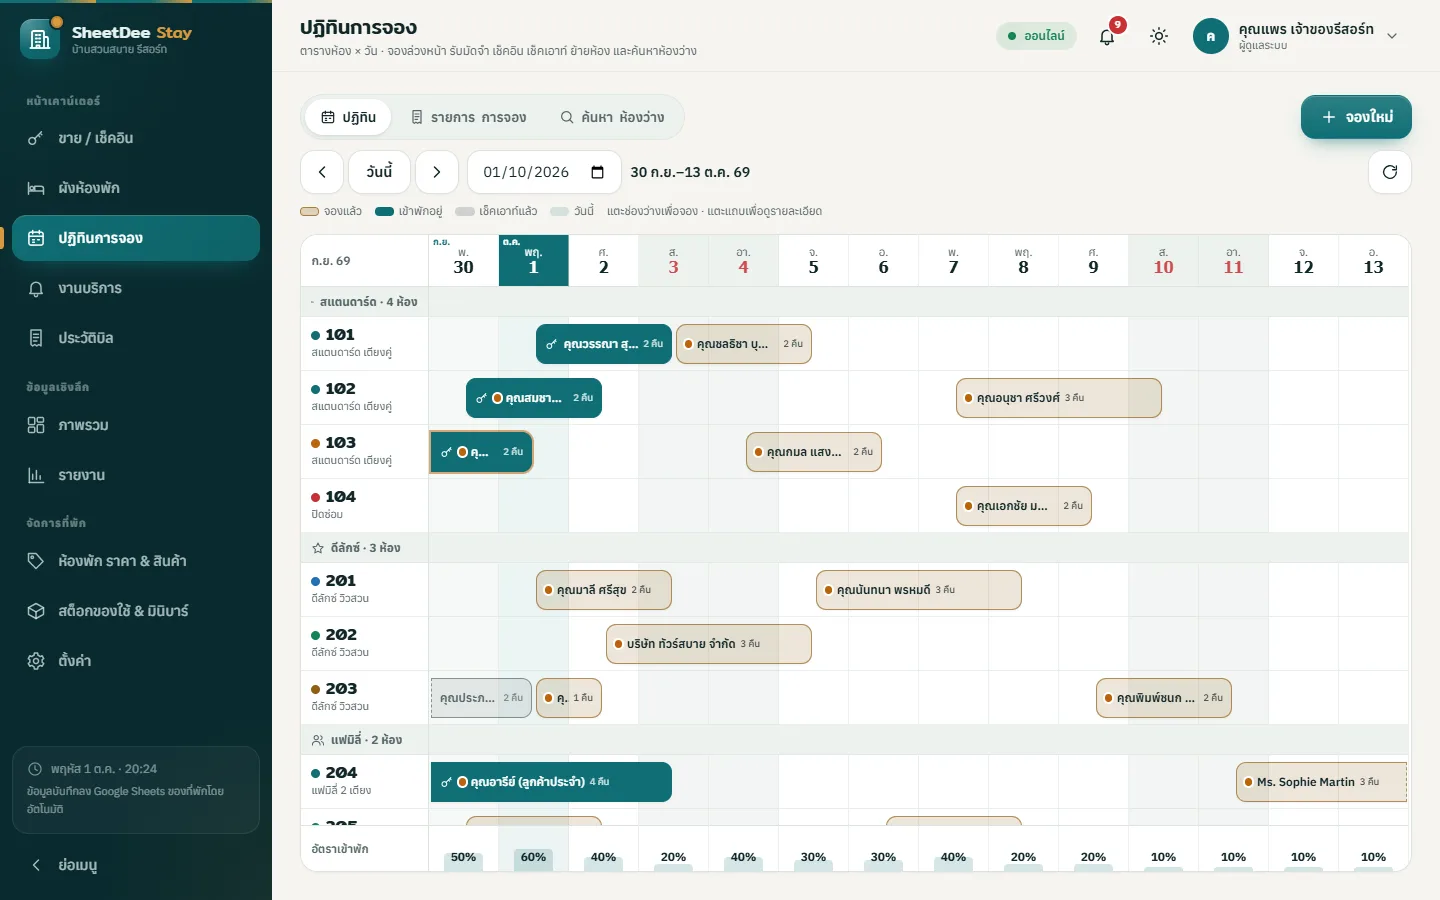The height and width of the screenshot is (900, 1440).
Task: Open ผังห้องพัก room map in sidebar
Action: (x=136, y=188)
